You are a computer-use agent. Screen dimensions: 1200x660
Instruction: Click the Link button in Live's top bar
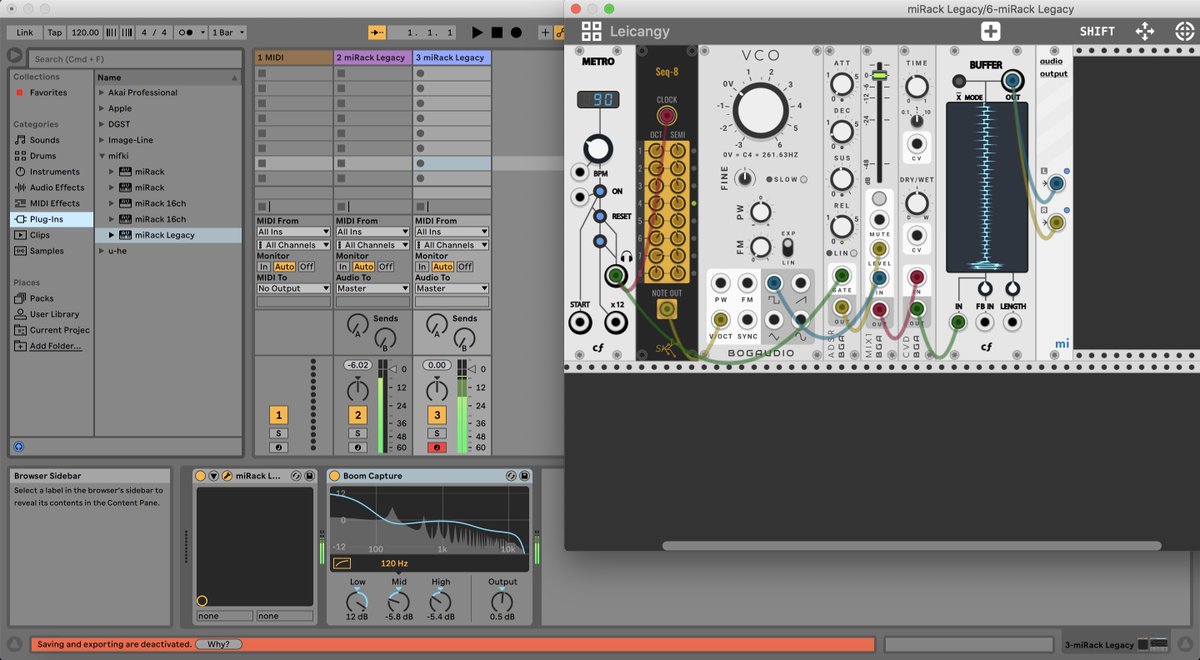(24, 32)
